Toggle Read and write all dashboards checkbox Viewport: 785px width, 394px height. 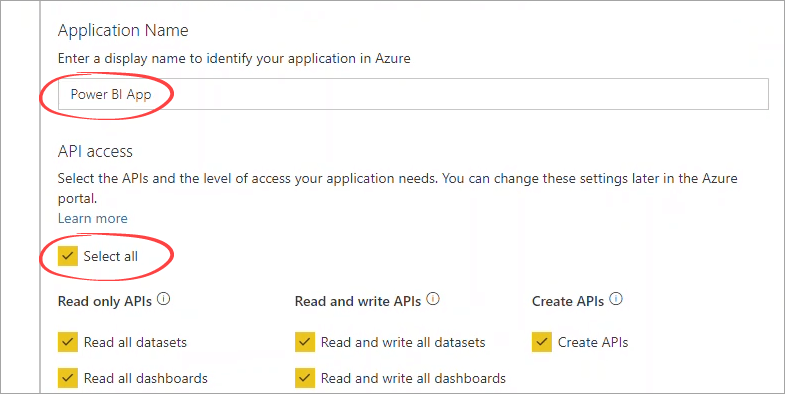point(305,377)
